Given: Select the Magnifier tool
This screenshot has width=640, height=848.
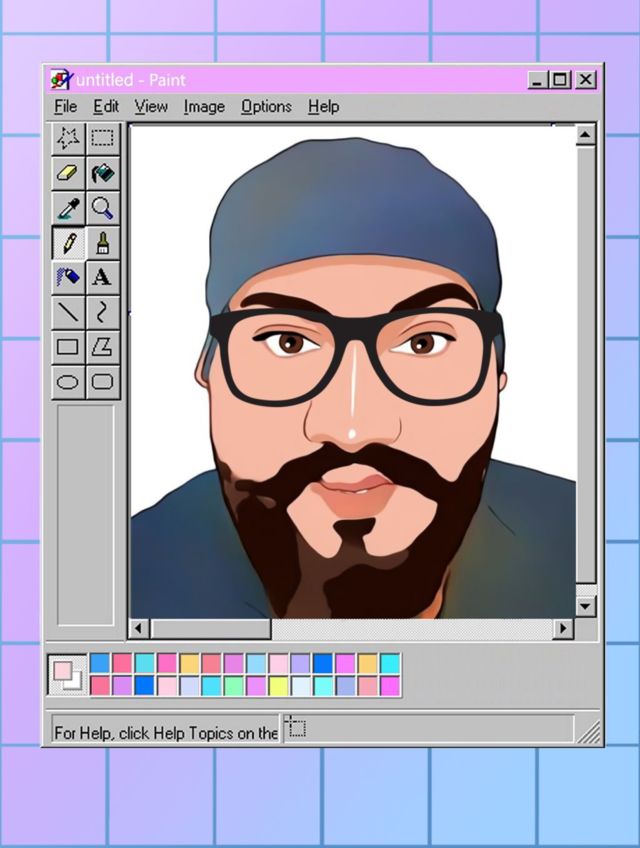Looking at the screenshot, I should click(x=102, y=208).
